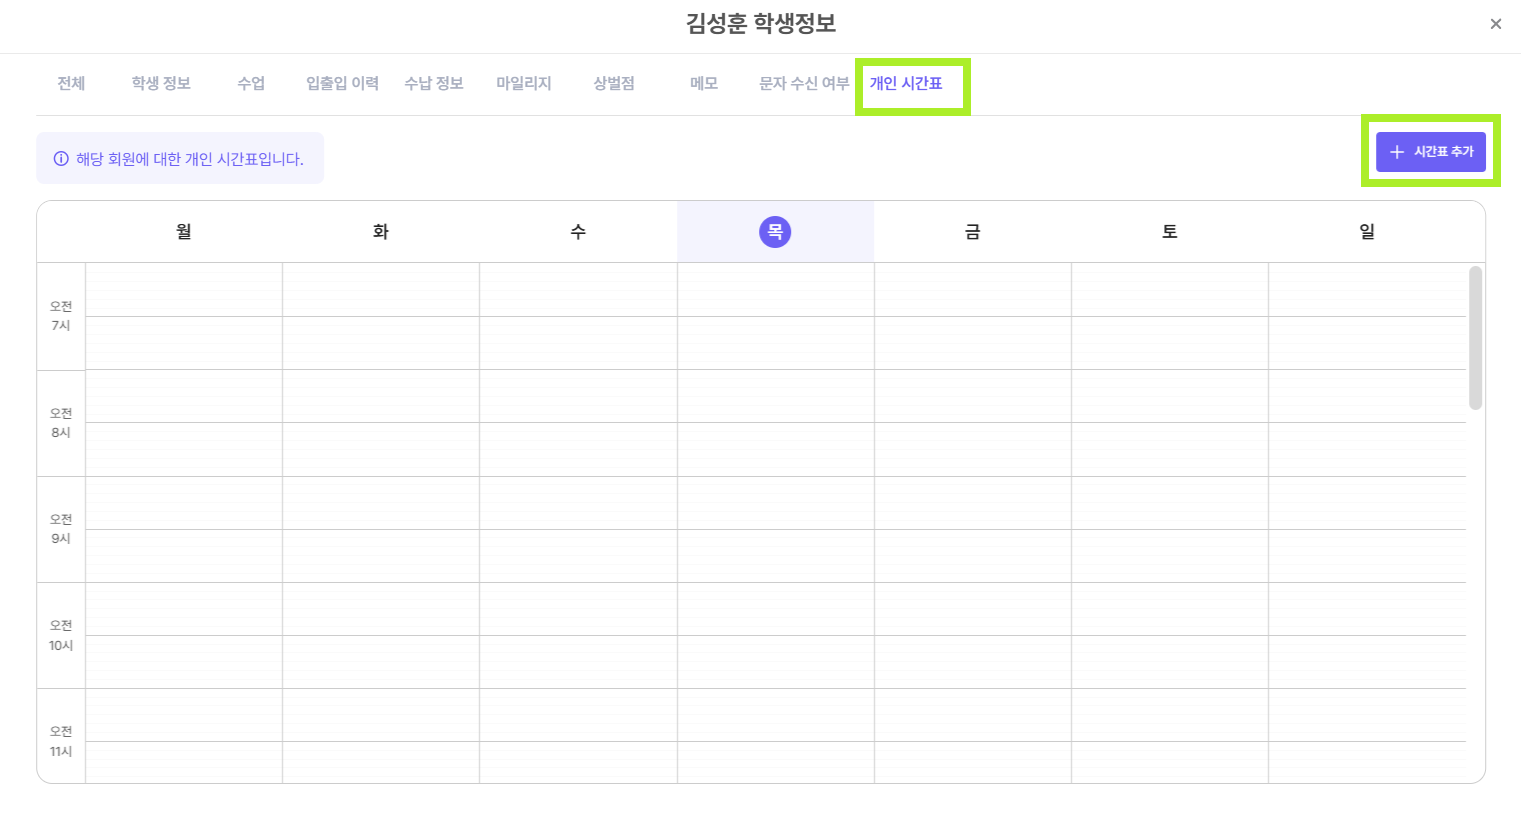1521x816 pixels.
Task: Switch to the 마일리지 tab
Action: [524, 84]
